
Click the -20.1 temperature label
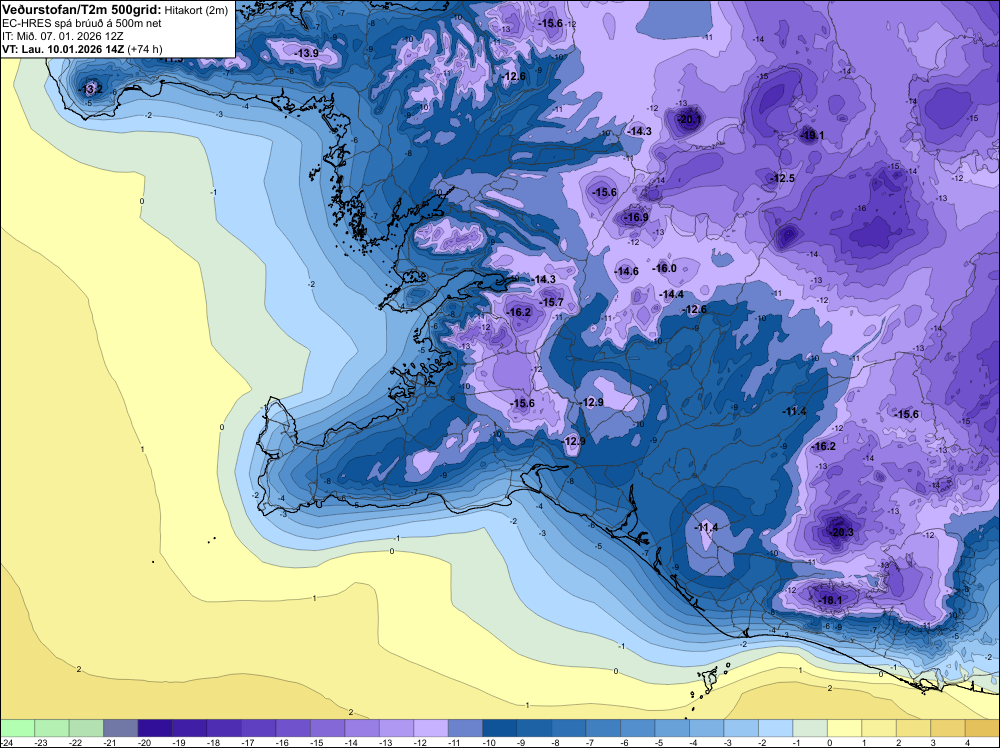690,119
